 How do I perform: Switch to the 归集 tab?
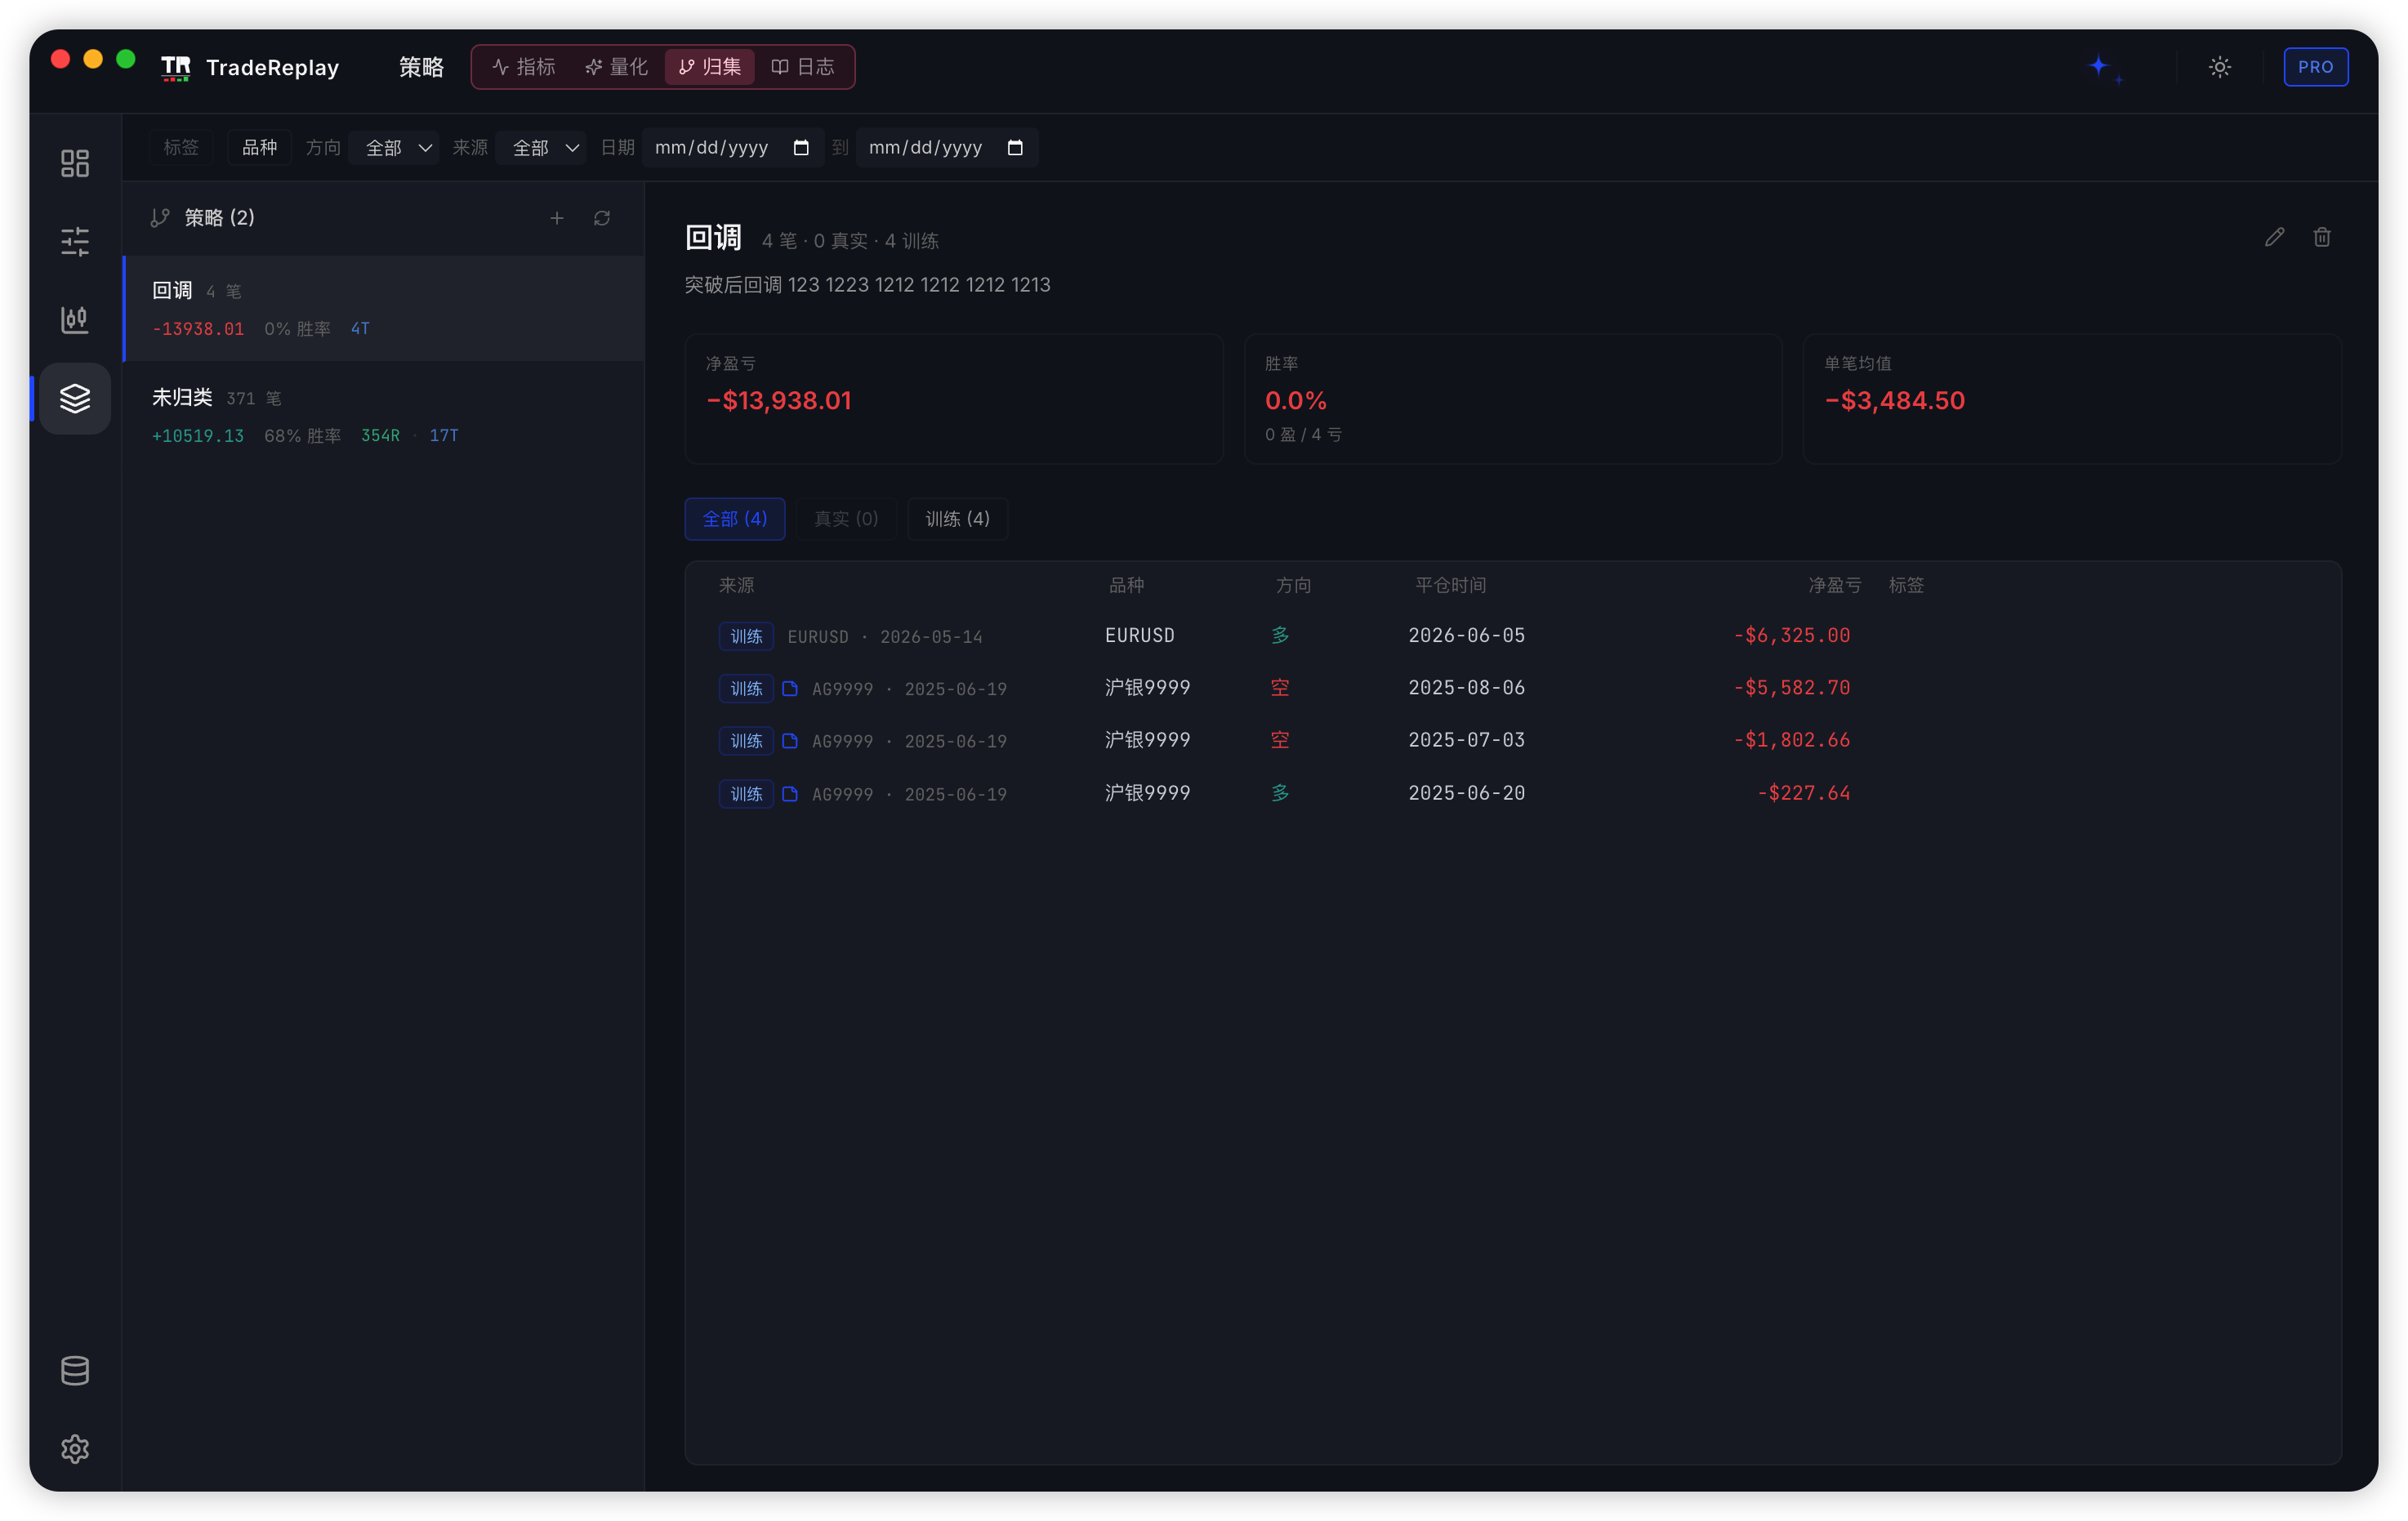pos(710,67)
